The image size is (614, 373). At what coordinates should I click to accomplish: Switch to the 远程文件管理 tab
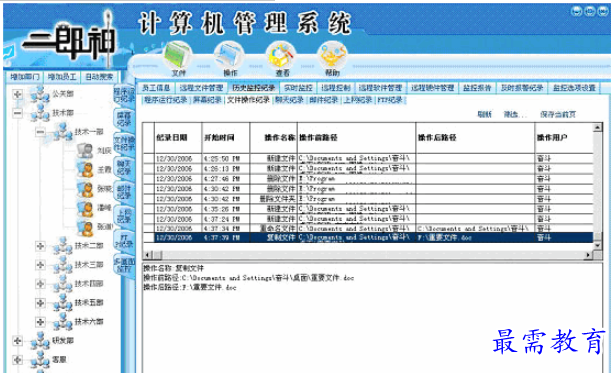point(201,88)
